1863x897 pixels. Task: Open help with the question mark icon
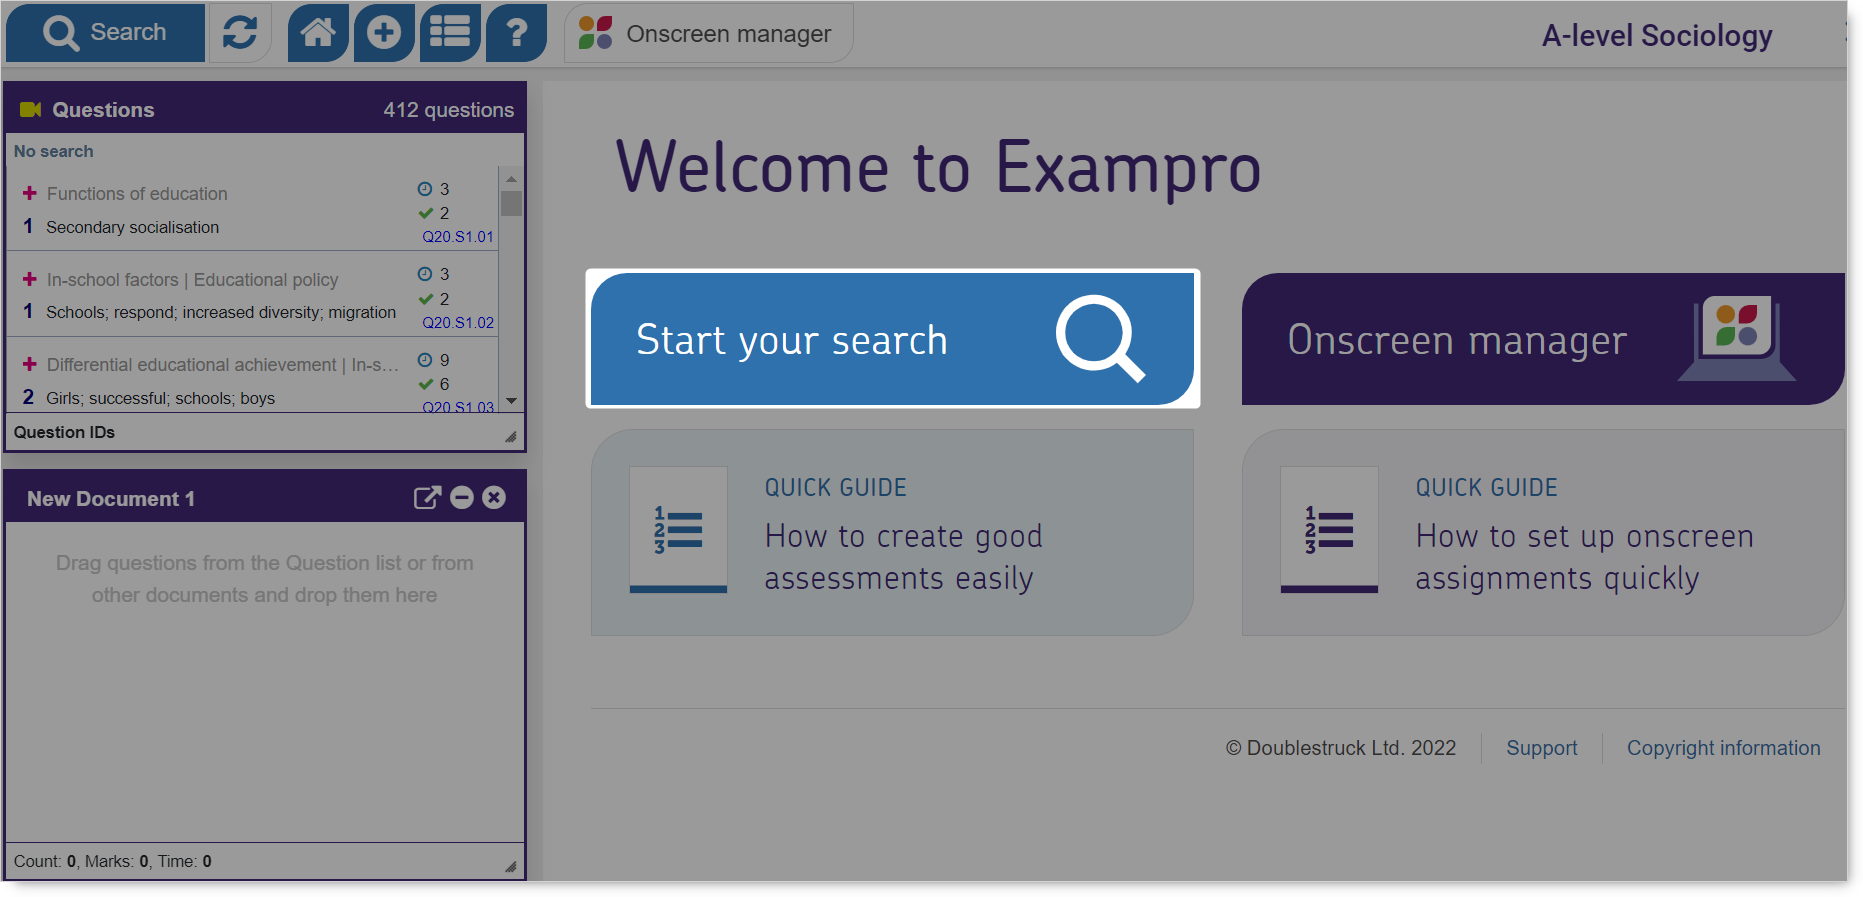pos(516,33)
